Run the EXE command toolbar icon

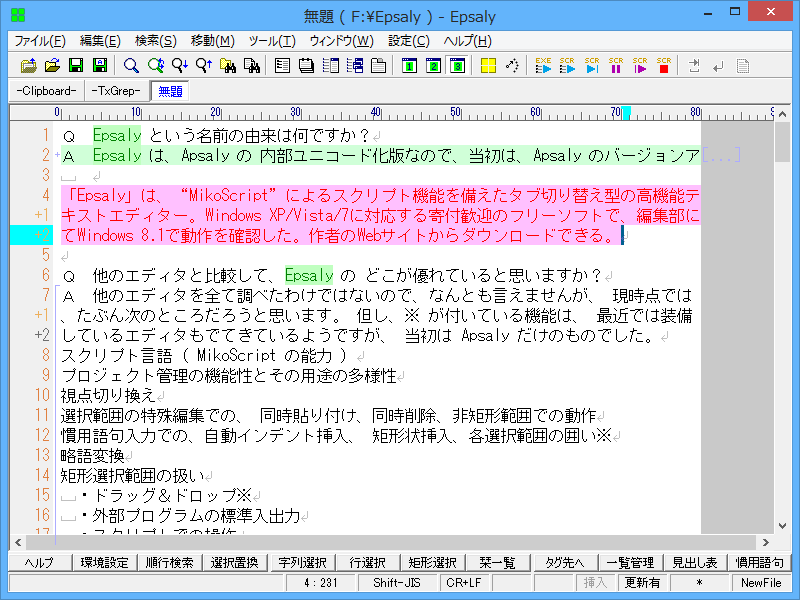[542, 68]
